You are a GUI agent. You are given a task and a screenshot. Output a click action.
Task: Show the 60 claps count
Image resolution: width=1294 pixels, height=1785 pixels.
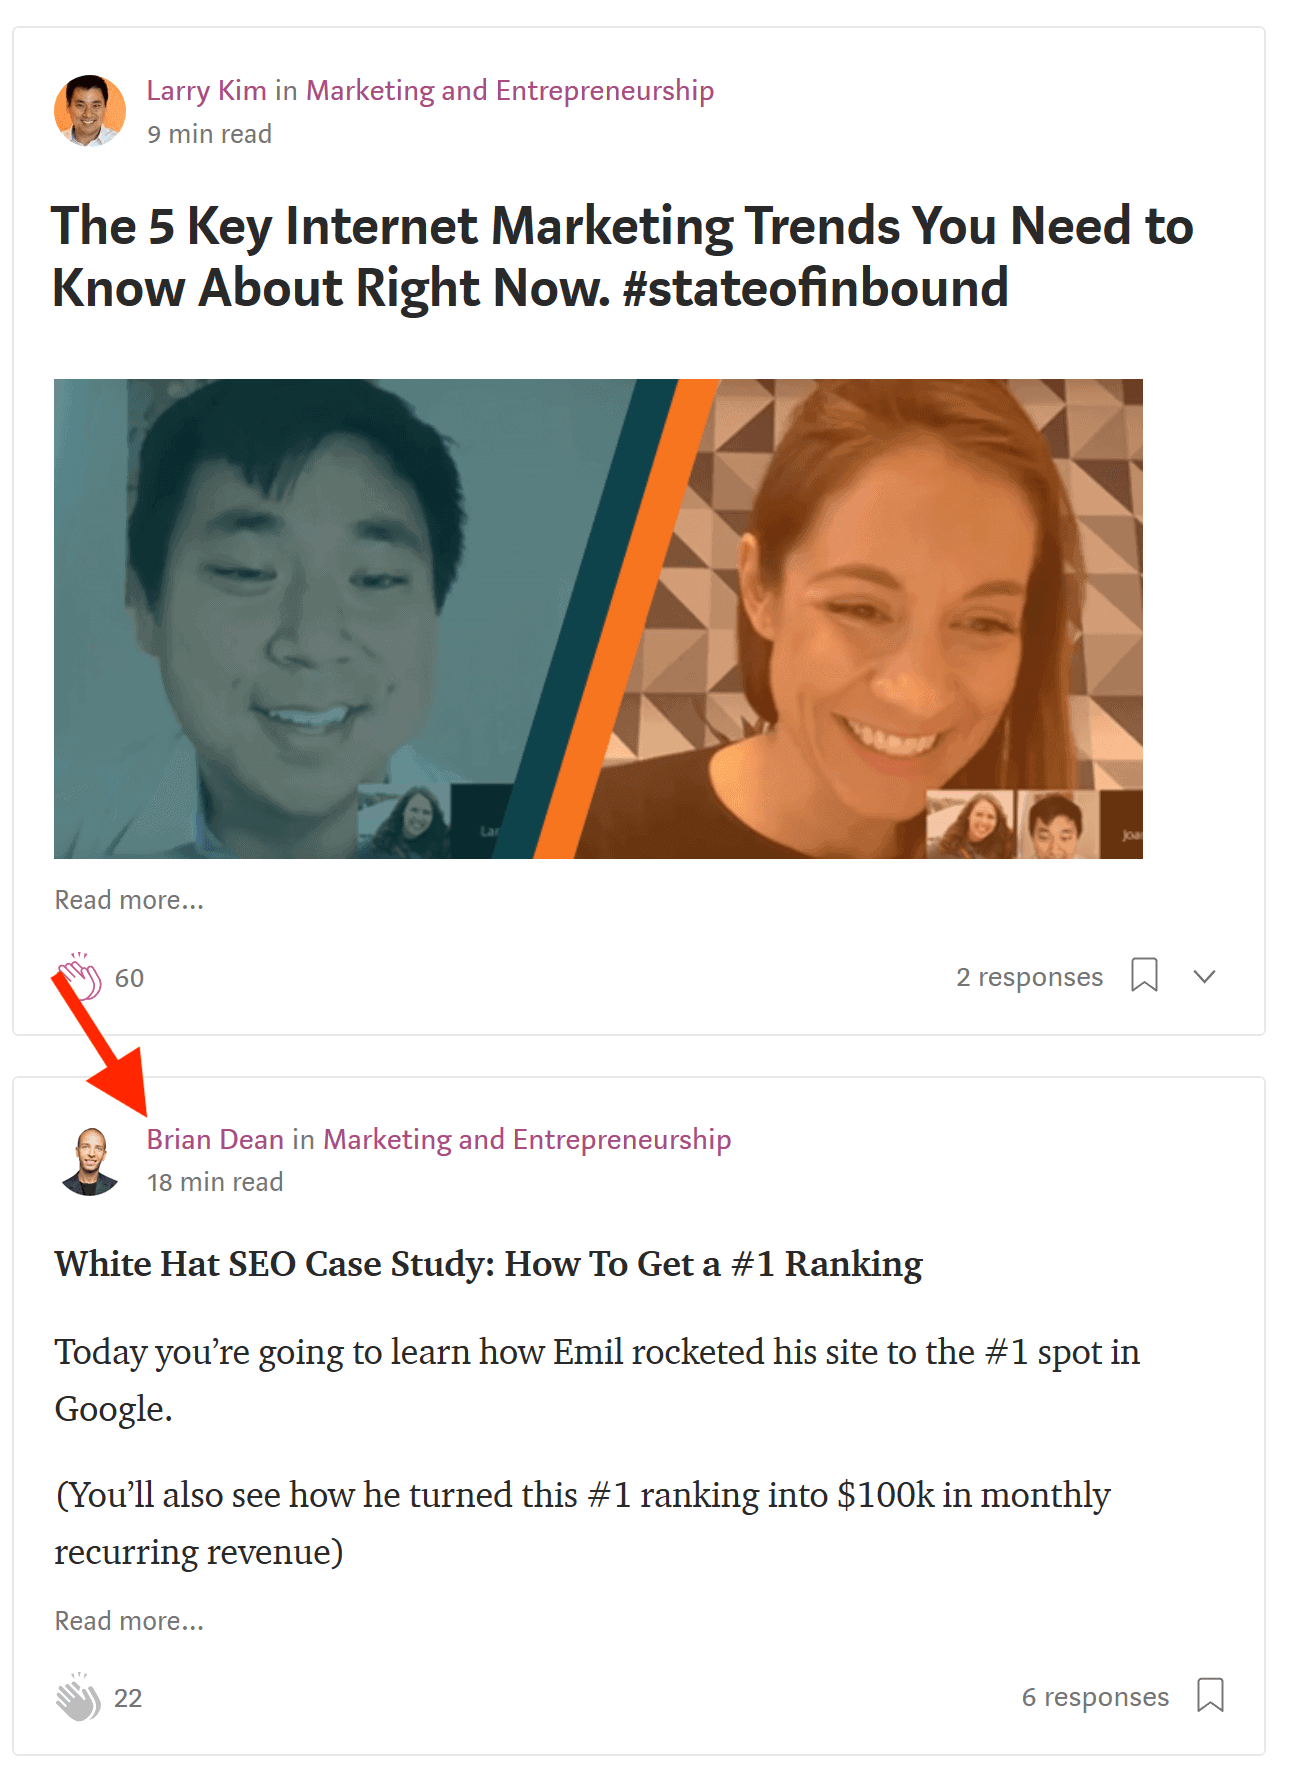129,978
